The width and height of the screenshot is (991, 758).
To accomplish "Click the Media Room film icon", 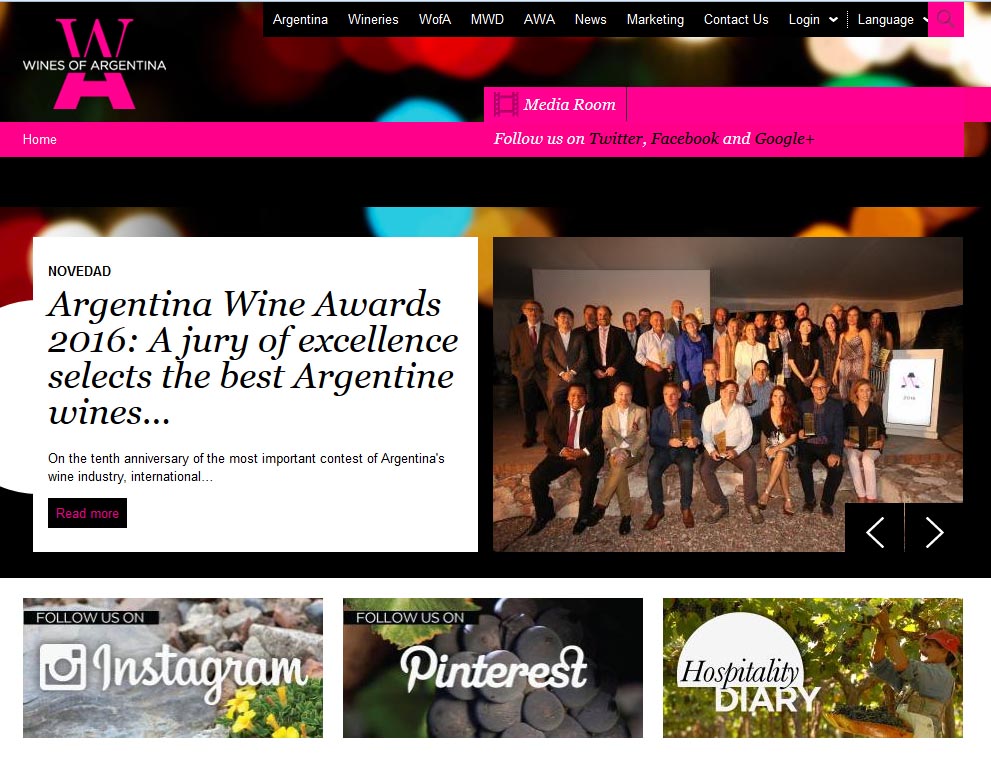I will point(506,104).
